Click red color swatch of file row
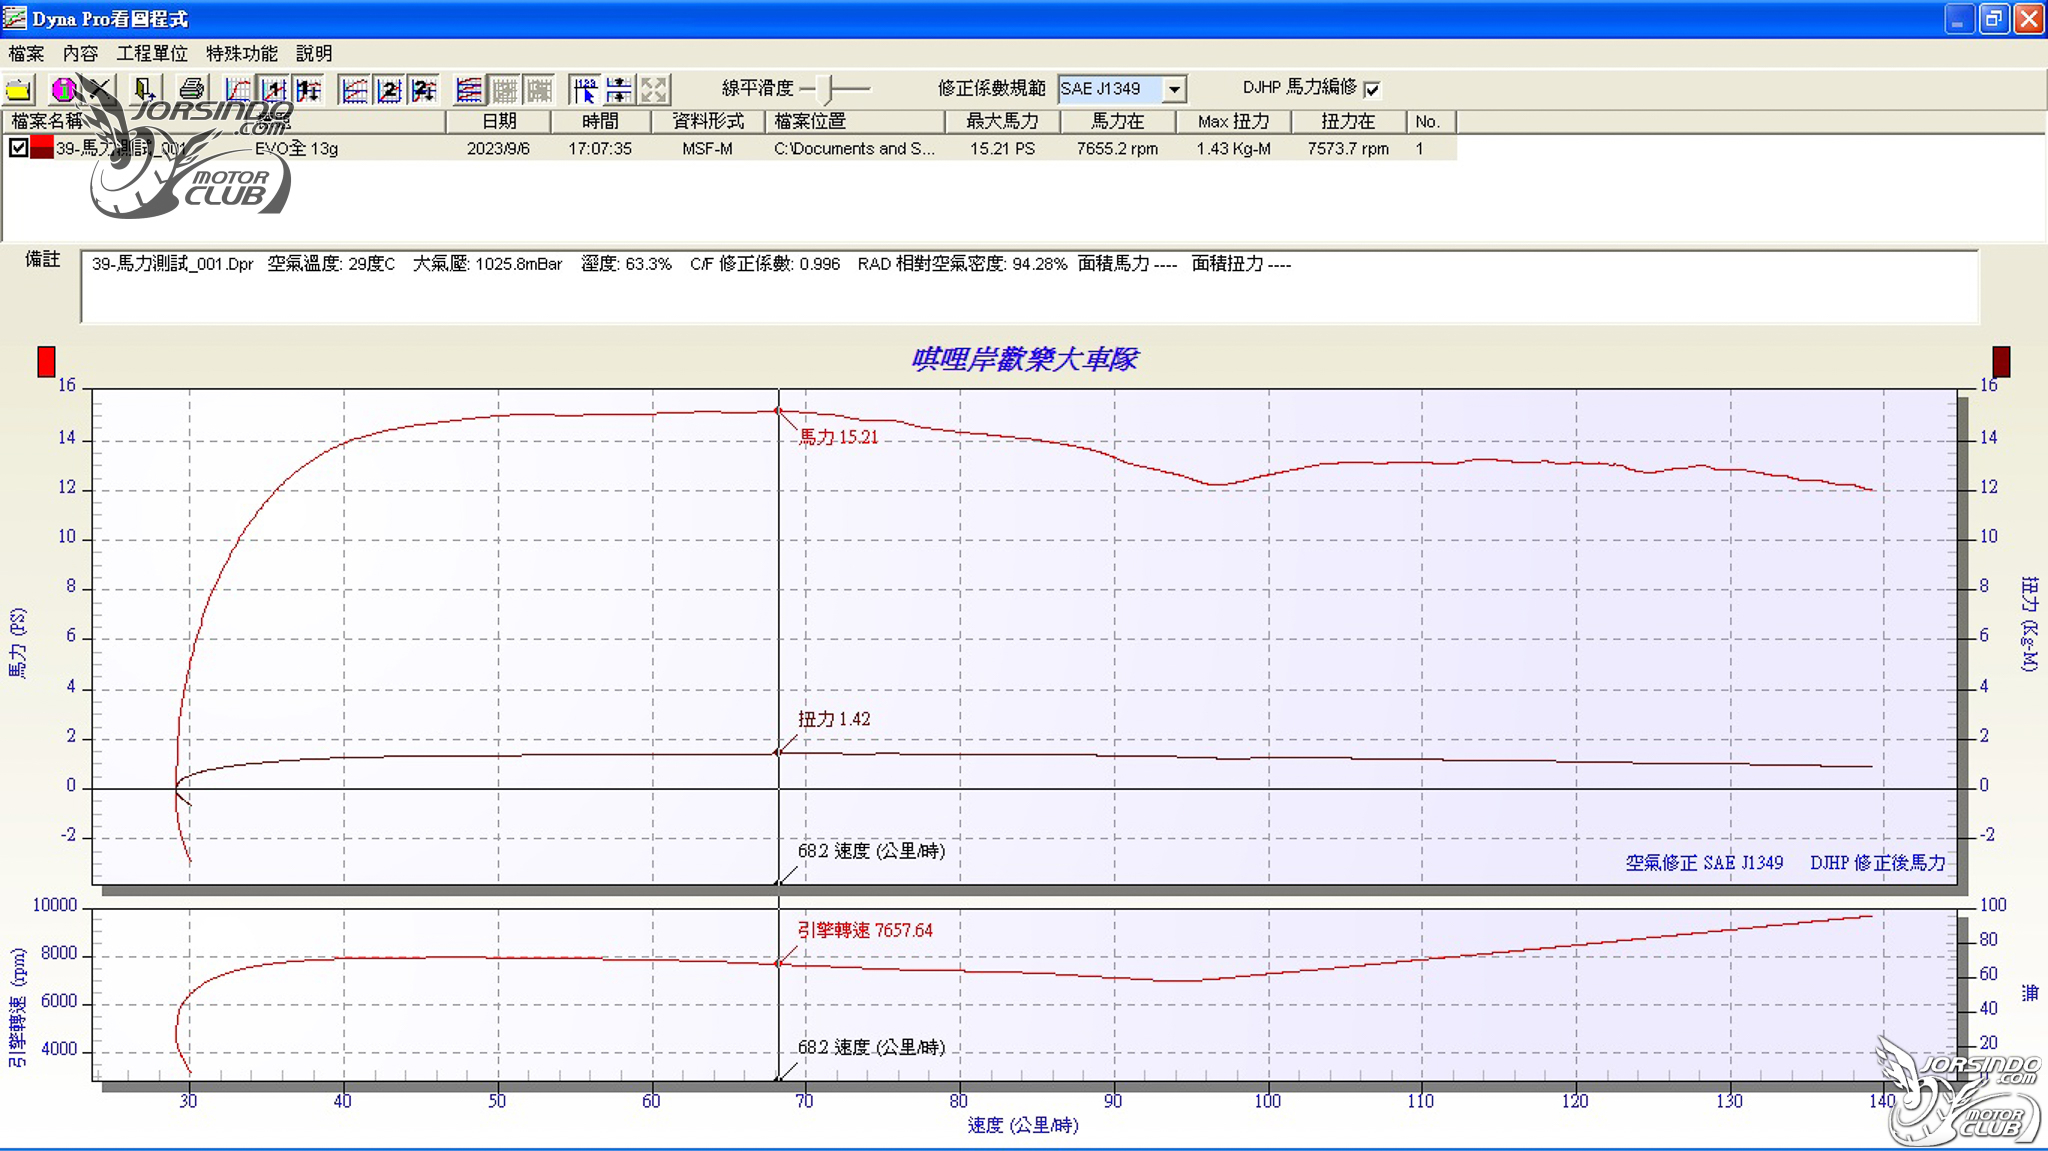Image resolution: width=2048 pixels, height=1151 pixels. coord(41,148)
